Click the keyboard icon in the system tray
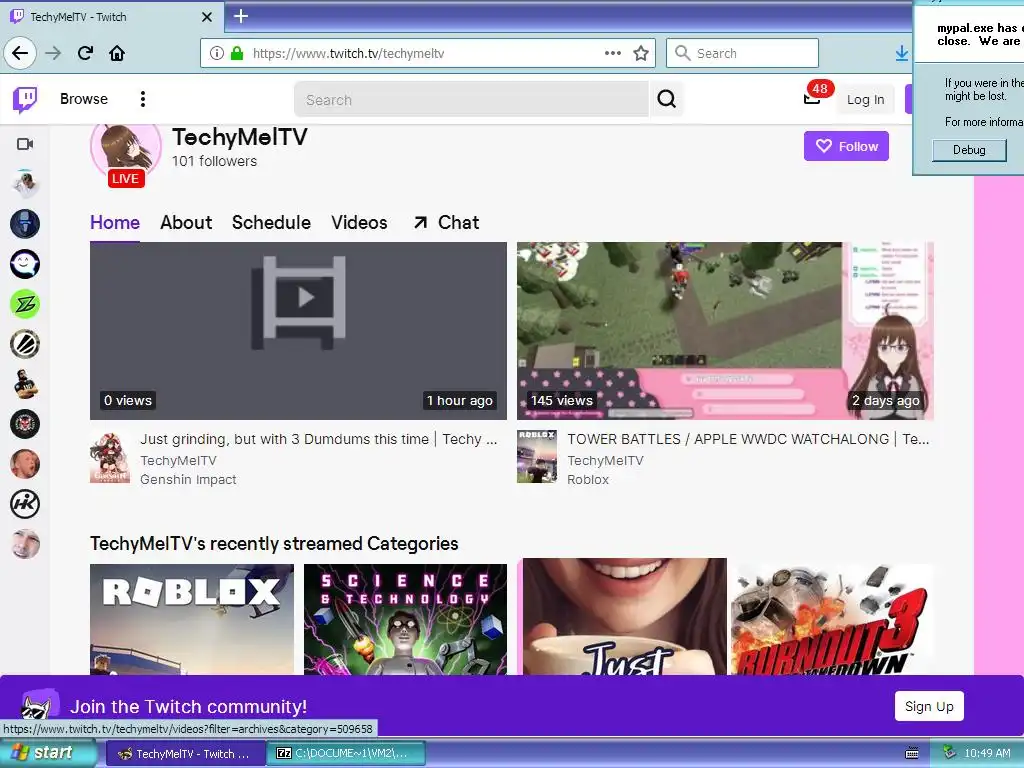1024x768 pixels. 912,754
